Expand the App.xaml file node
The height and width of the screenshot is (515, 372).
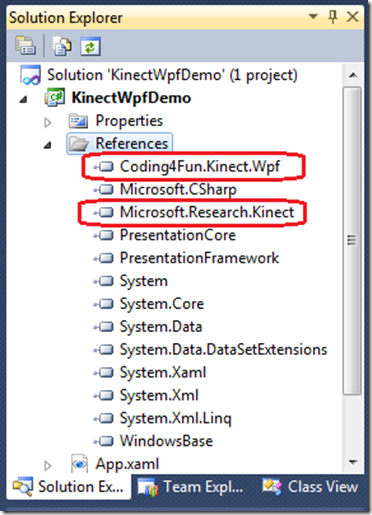[48, 465]
